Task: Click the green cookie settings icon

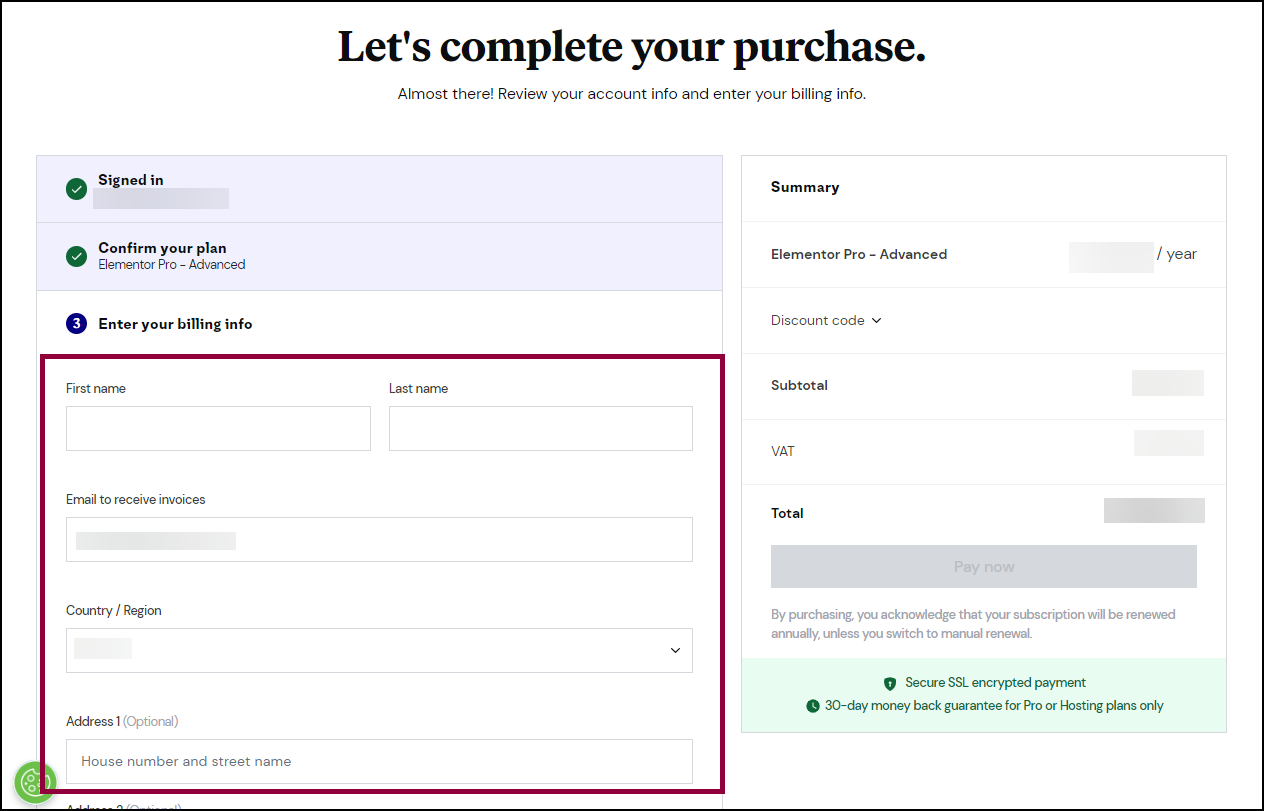Action: [x=35, y=781]
